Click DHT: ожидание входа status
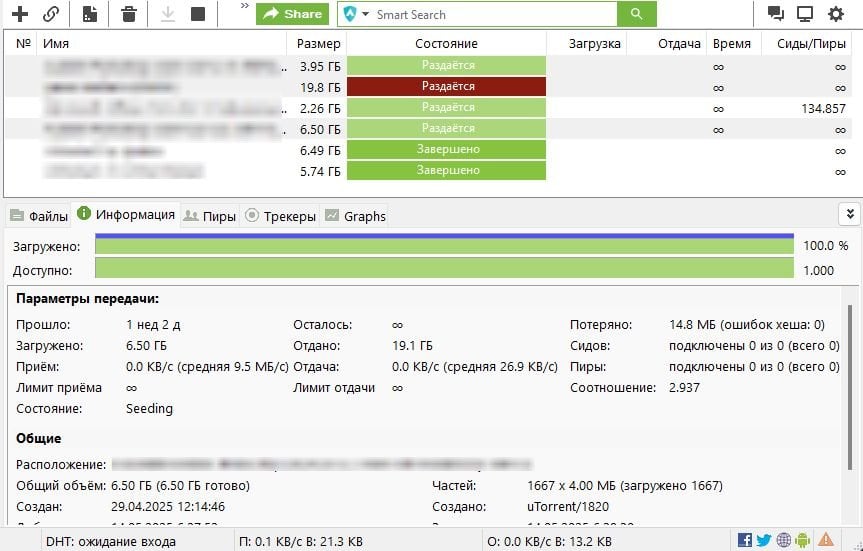The height and width of the screenshot is (551, 863). (111, 542)
